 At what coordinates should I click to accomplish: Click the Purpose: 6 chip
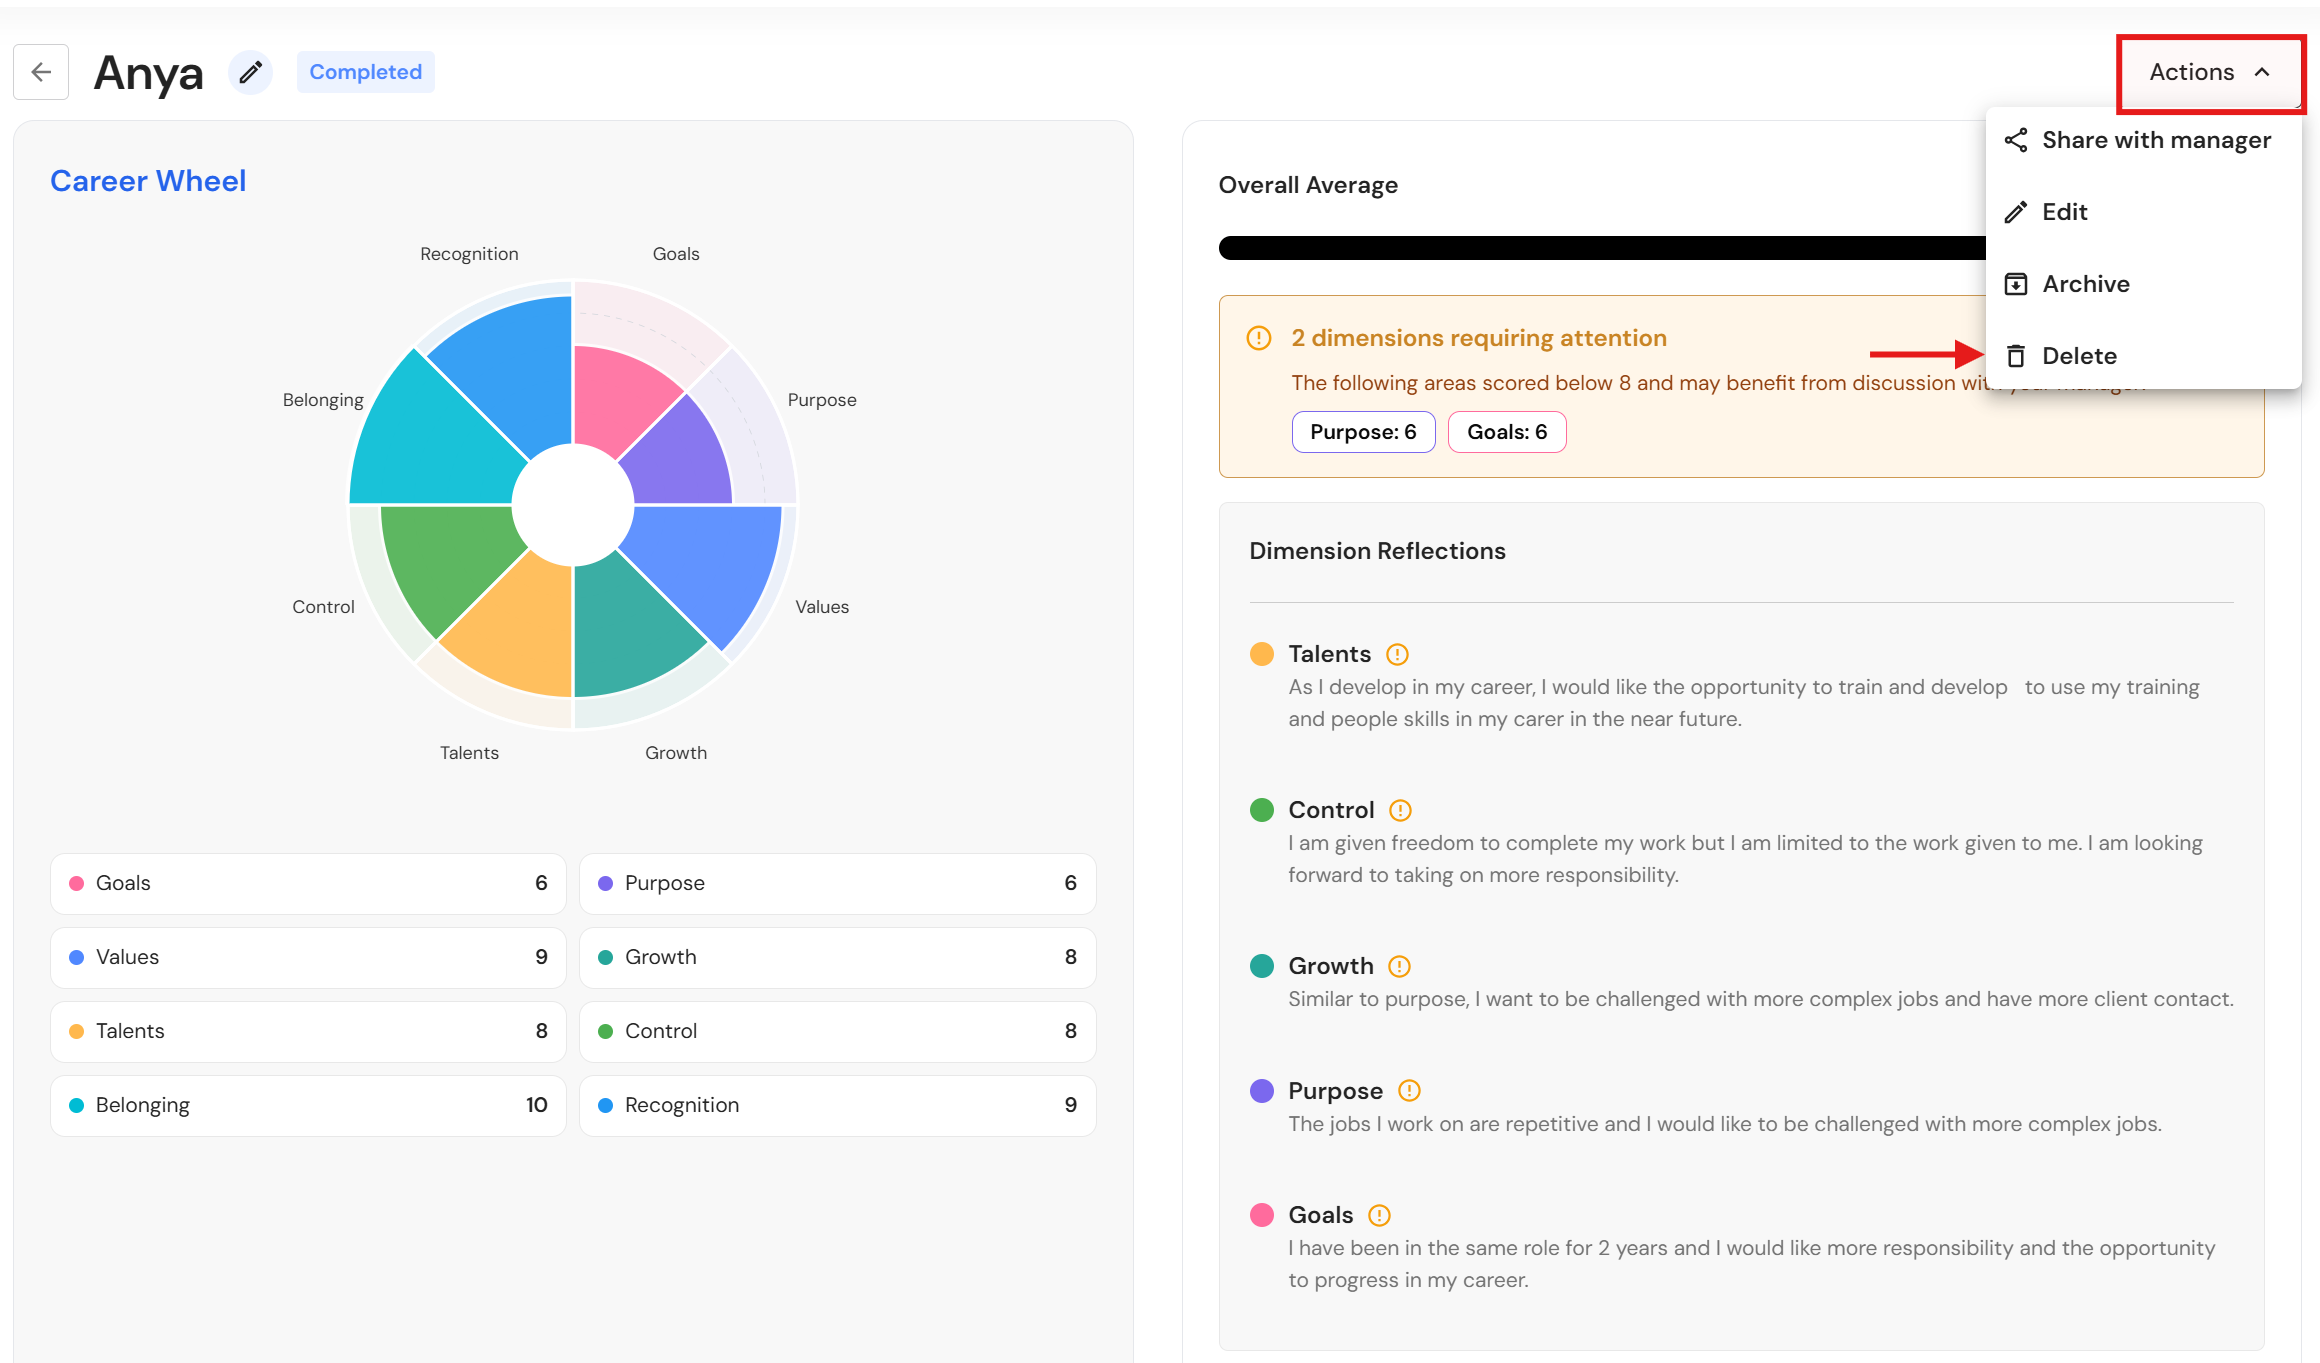[1363, 432]
